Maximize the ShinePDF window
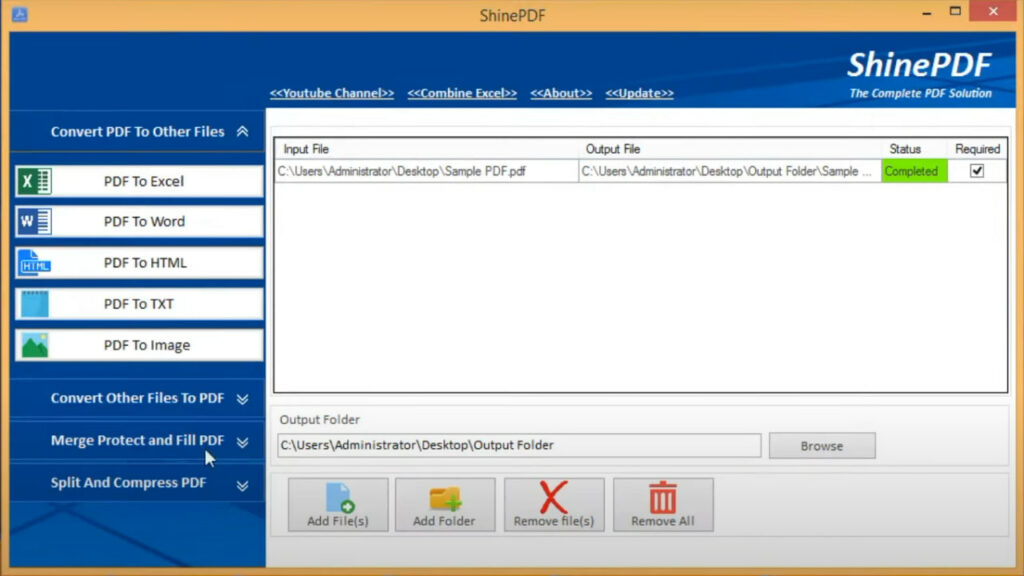1024x576 pixels. tap(955, 11)
